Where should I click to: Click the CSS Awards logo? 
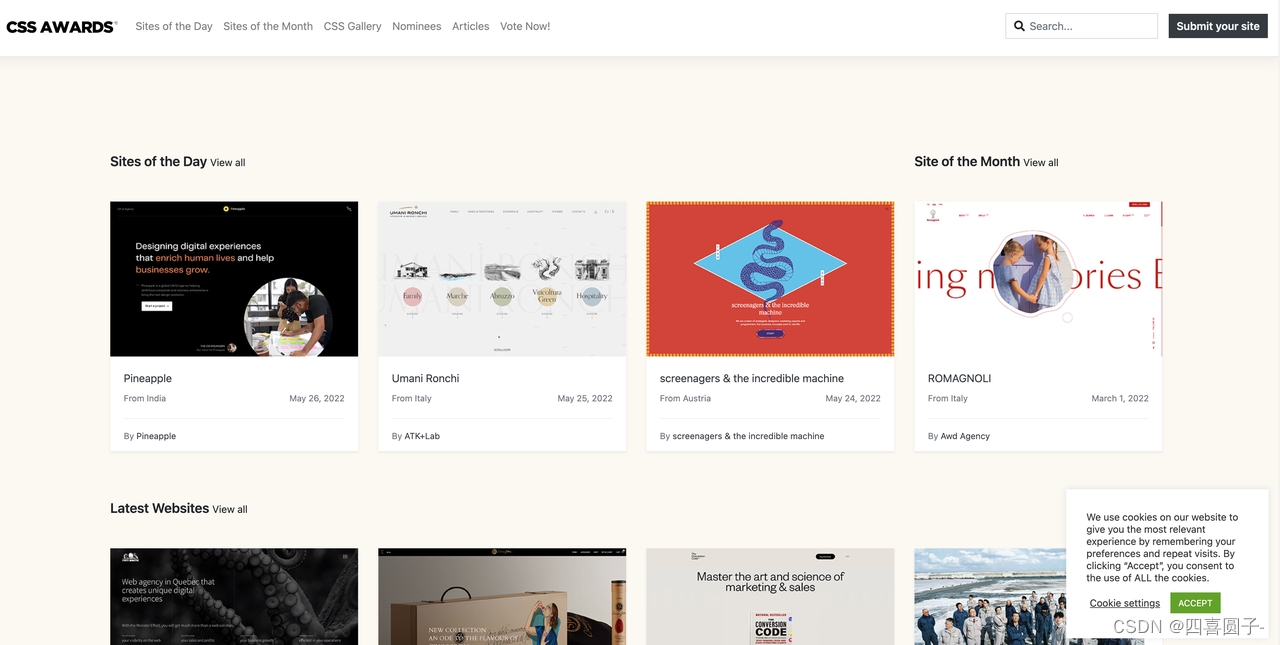click(62, 26)
